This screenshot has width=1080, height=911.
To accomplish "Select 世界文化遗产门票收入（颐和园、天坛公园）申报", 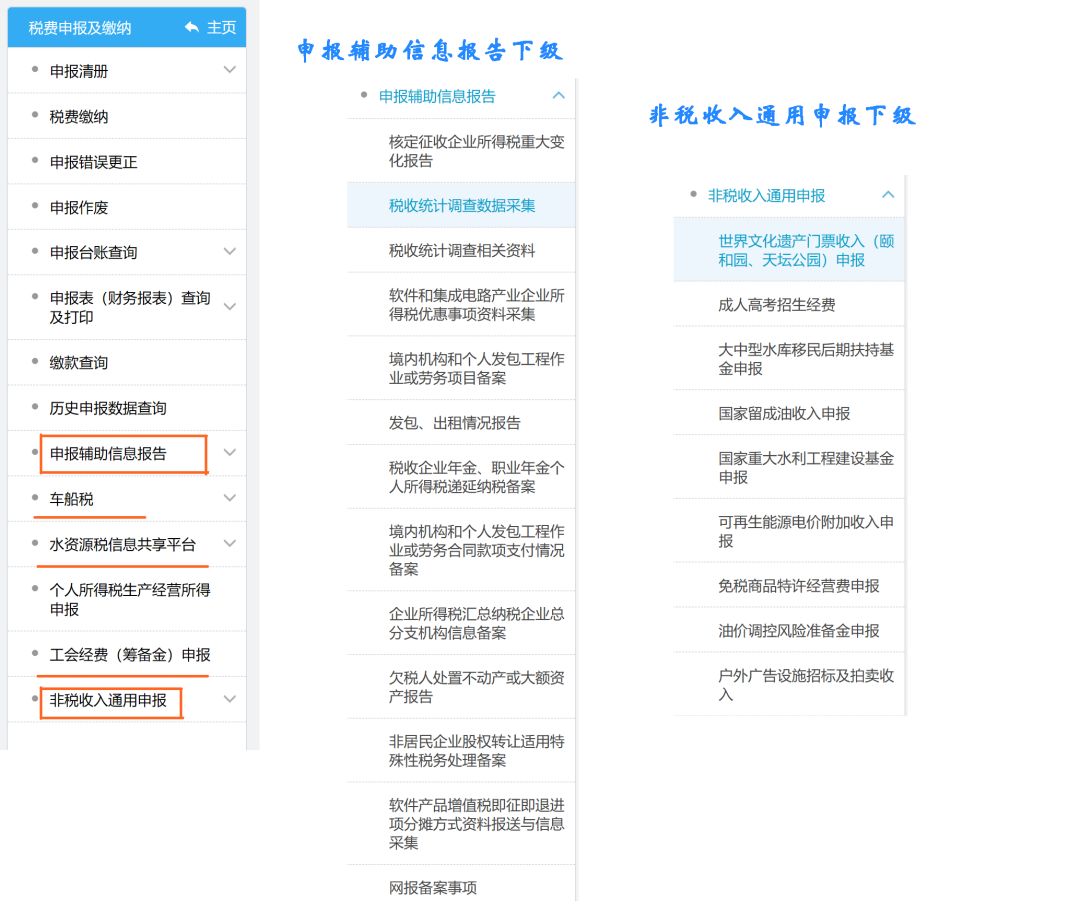I will pyautogui.click(x=806, y=250).
